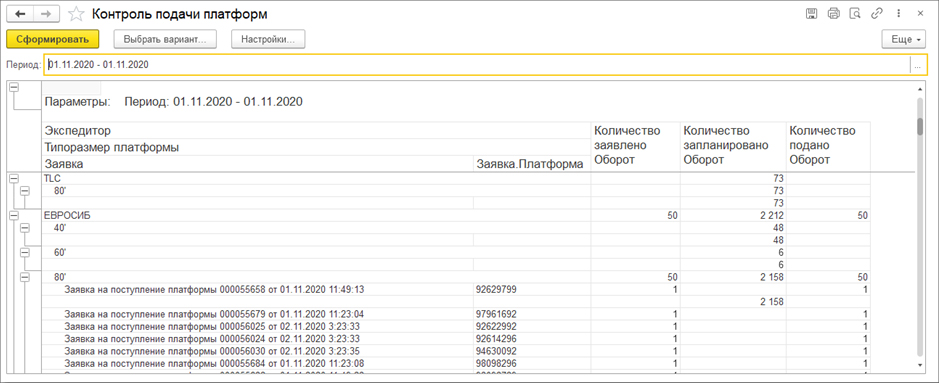Select platform number 92622992
Viewport: 939px width, 383px height.
click(x=496, y=327)
